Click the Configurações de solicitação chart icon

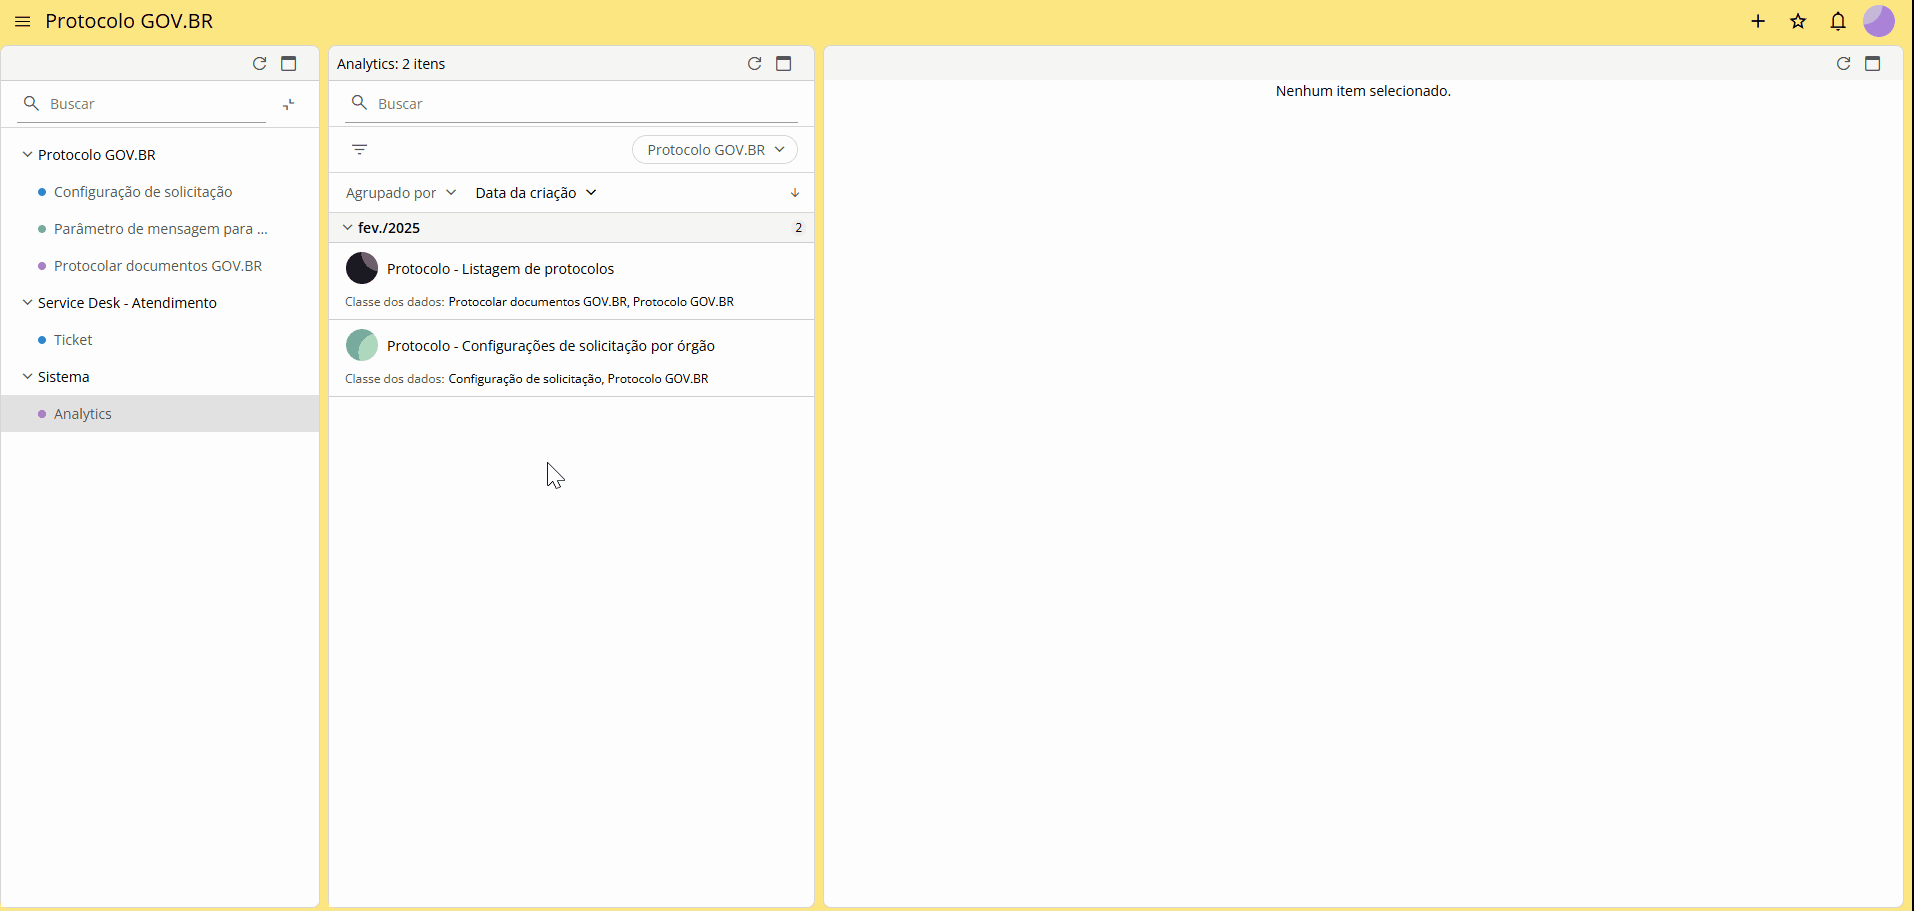[x=361, y=345]
